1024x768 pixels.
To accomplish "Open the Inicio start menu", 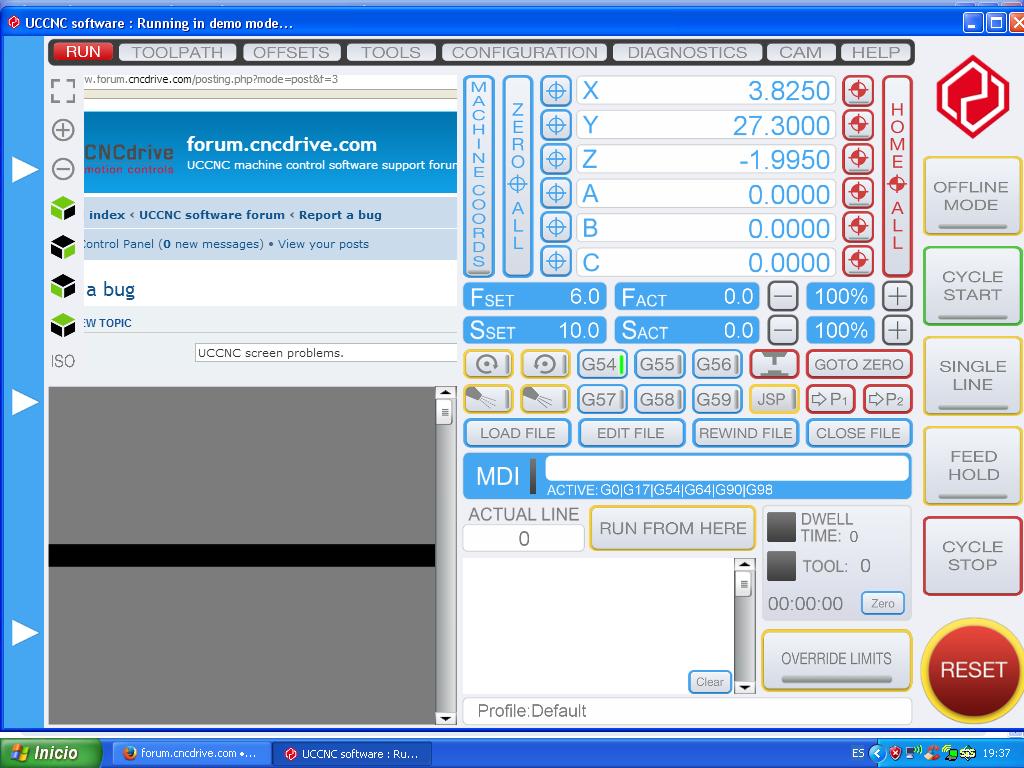I will tap(51, 753).
